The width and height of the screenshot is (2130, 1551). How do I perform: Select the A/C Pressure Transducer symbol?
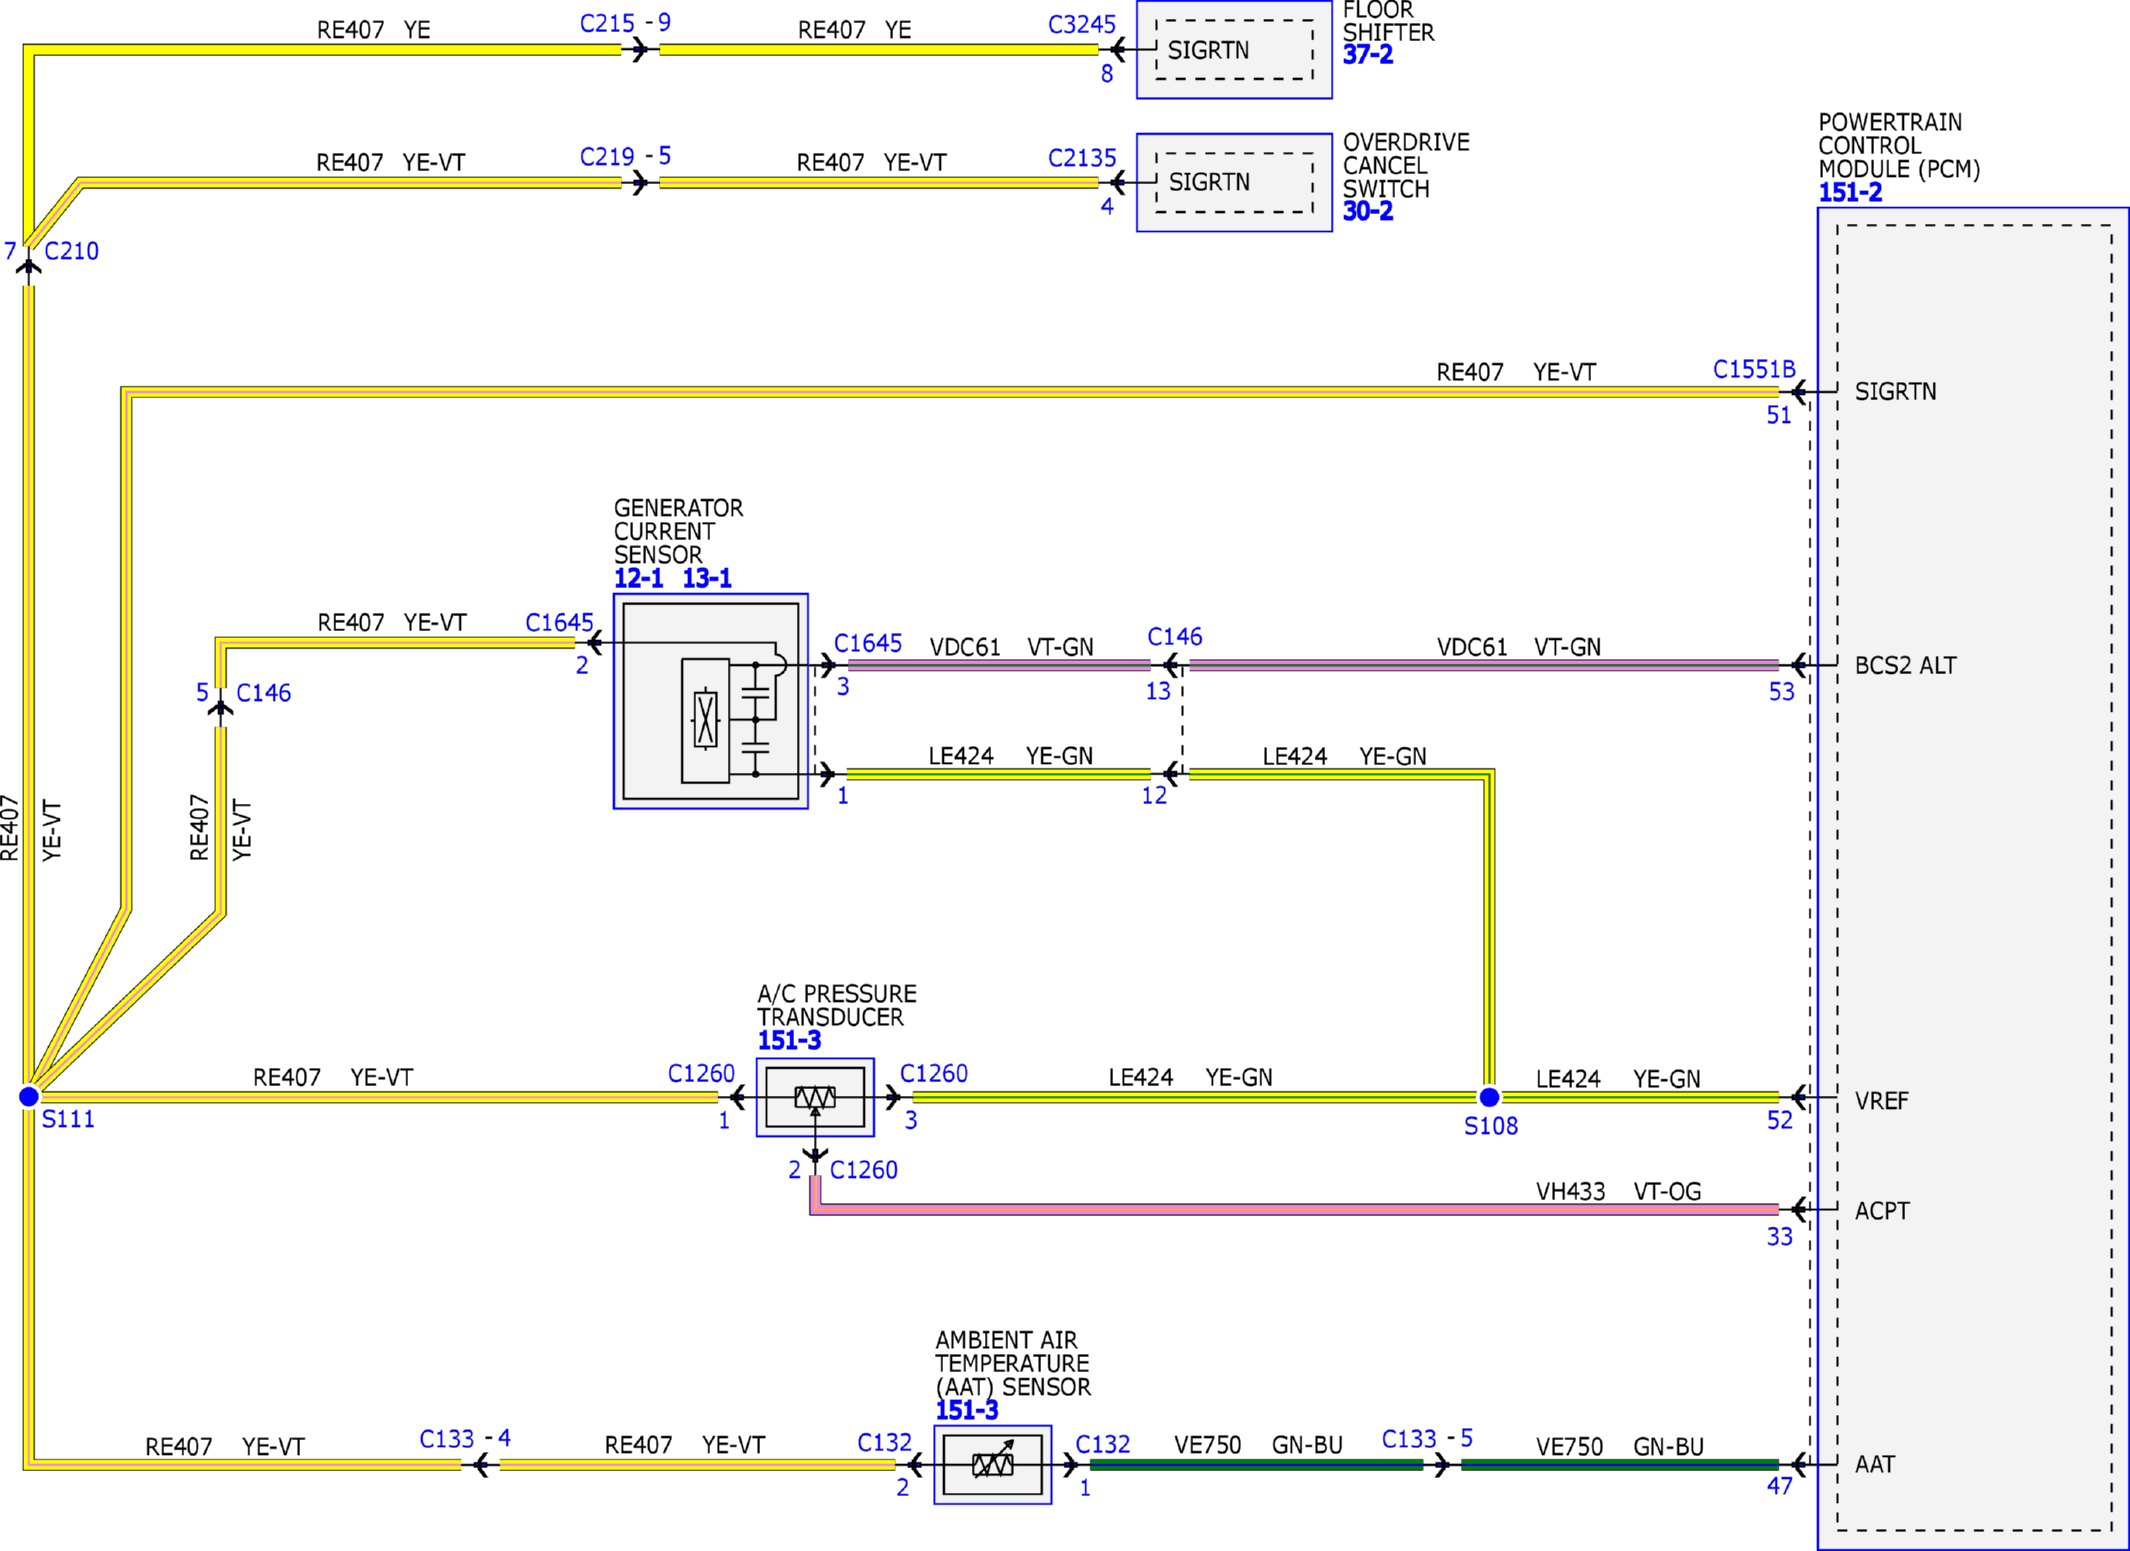coord(815,1097)
